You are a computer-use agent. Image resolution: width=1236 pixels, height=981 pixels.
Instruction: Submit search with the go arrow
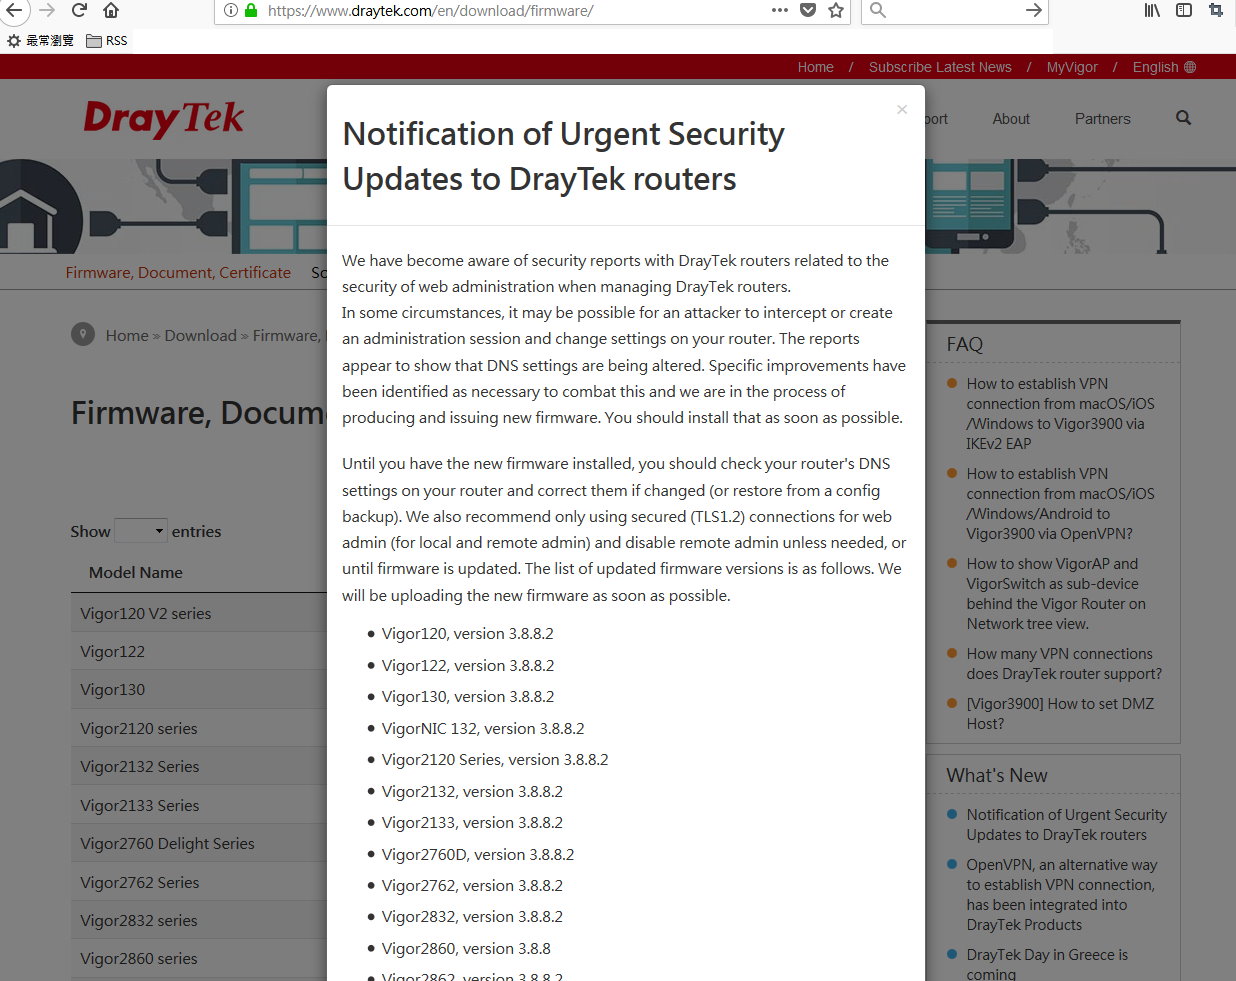tap(1034, 10)
